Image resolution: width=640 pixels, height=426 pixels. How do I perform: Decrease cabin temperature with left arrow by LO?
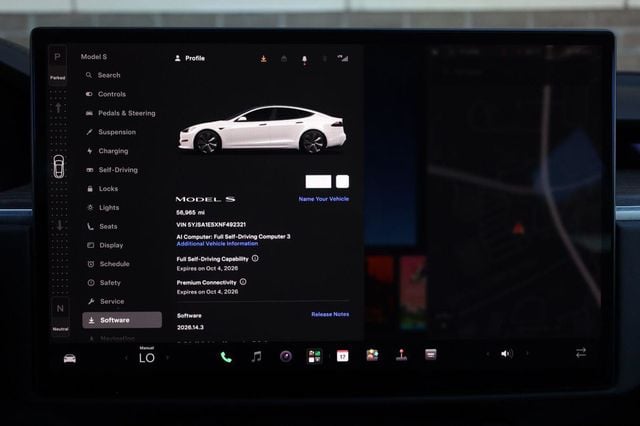tap(126, 358)
